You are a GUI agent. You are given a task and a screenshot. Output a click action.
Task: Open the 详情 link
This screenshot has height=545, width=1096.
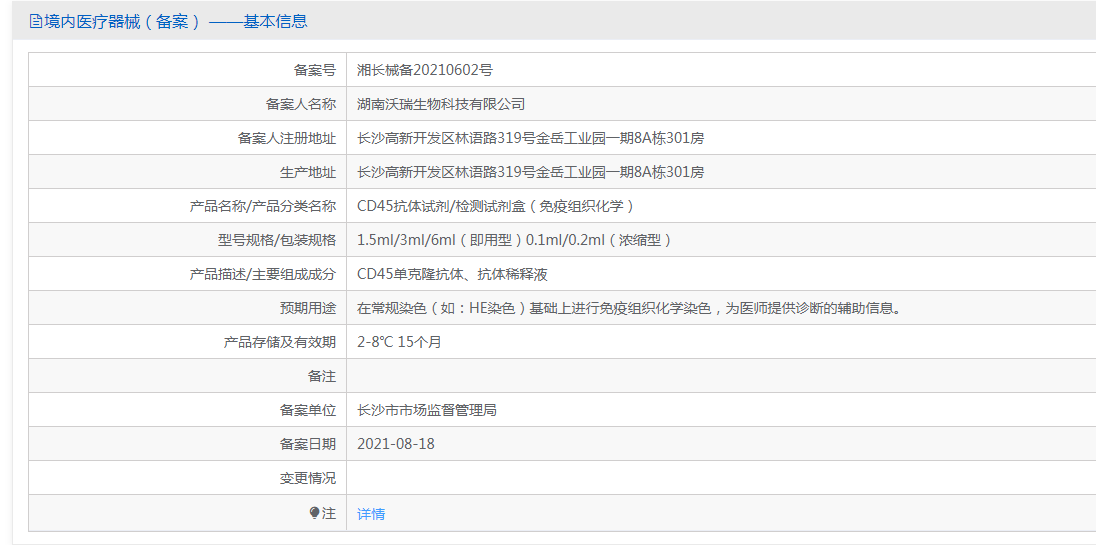371,514
